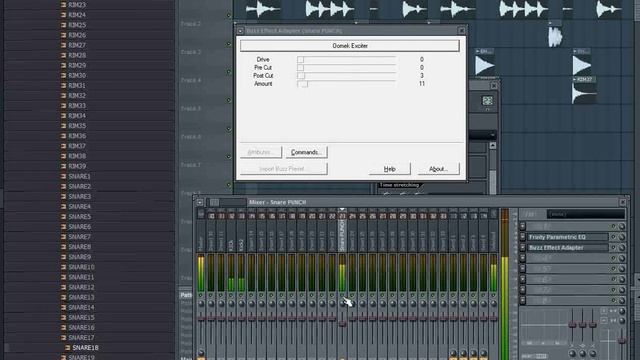Click the Master track volume fader

coord(201,318)
